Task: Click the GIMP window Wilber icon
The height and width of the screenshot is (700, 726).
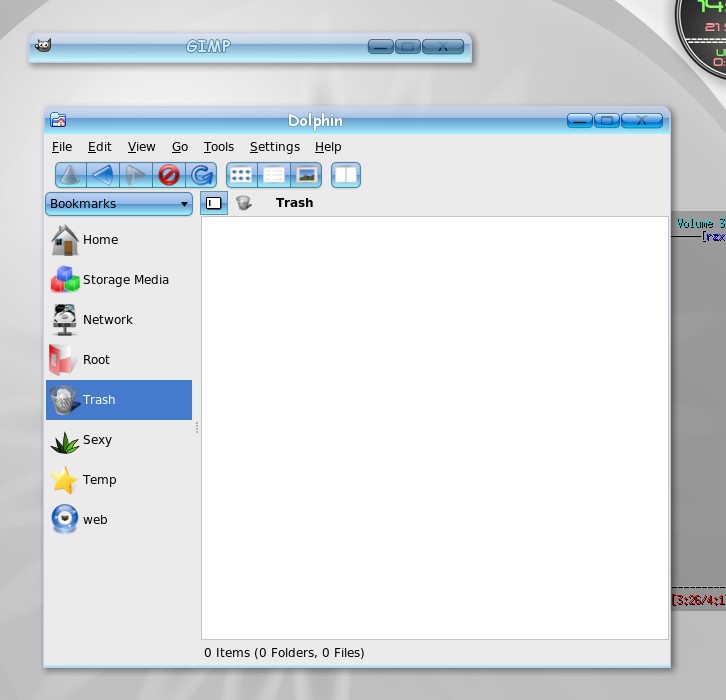Action: pyautogui.click(x=43, y=45)
